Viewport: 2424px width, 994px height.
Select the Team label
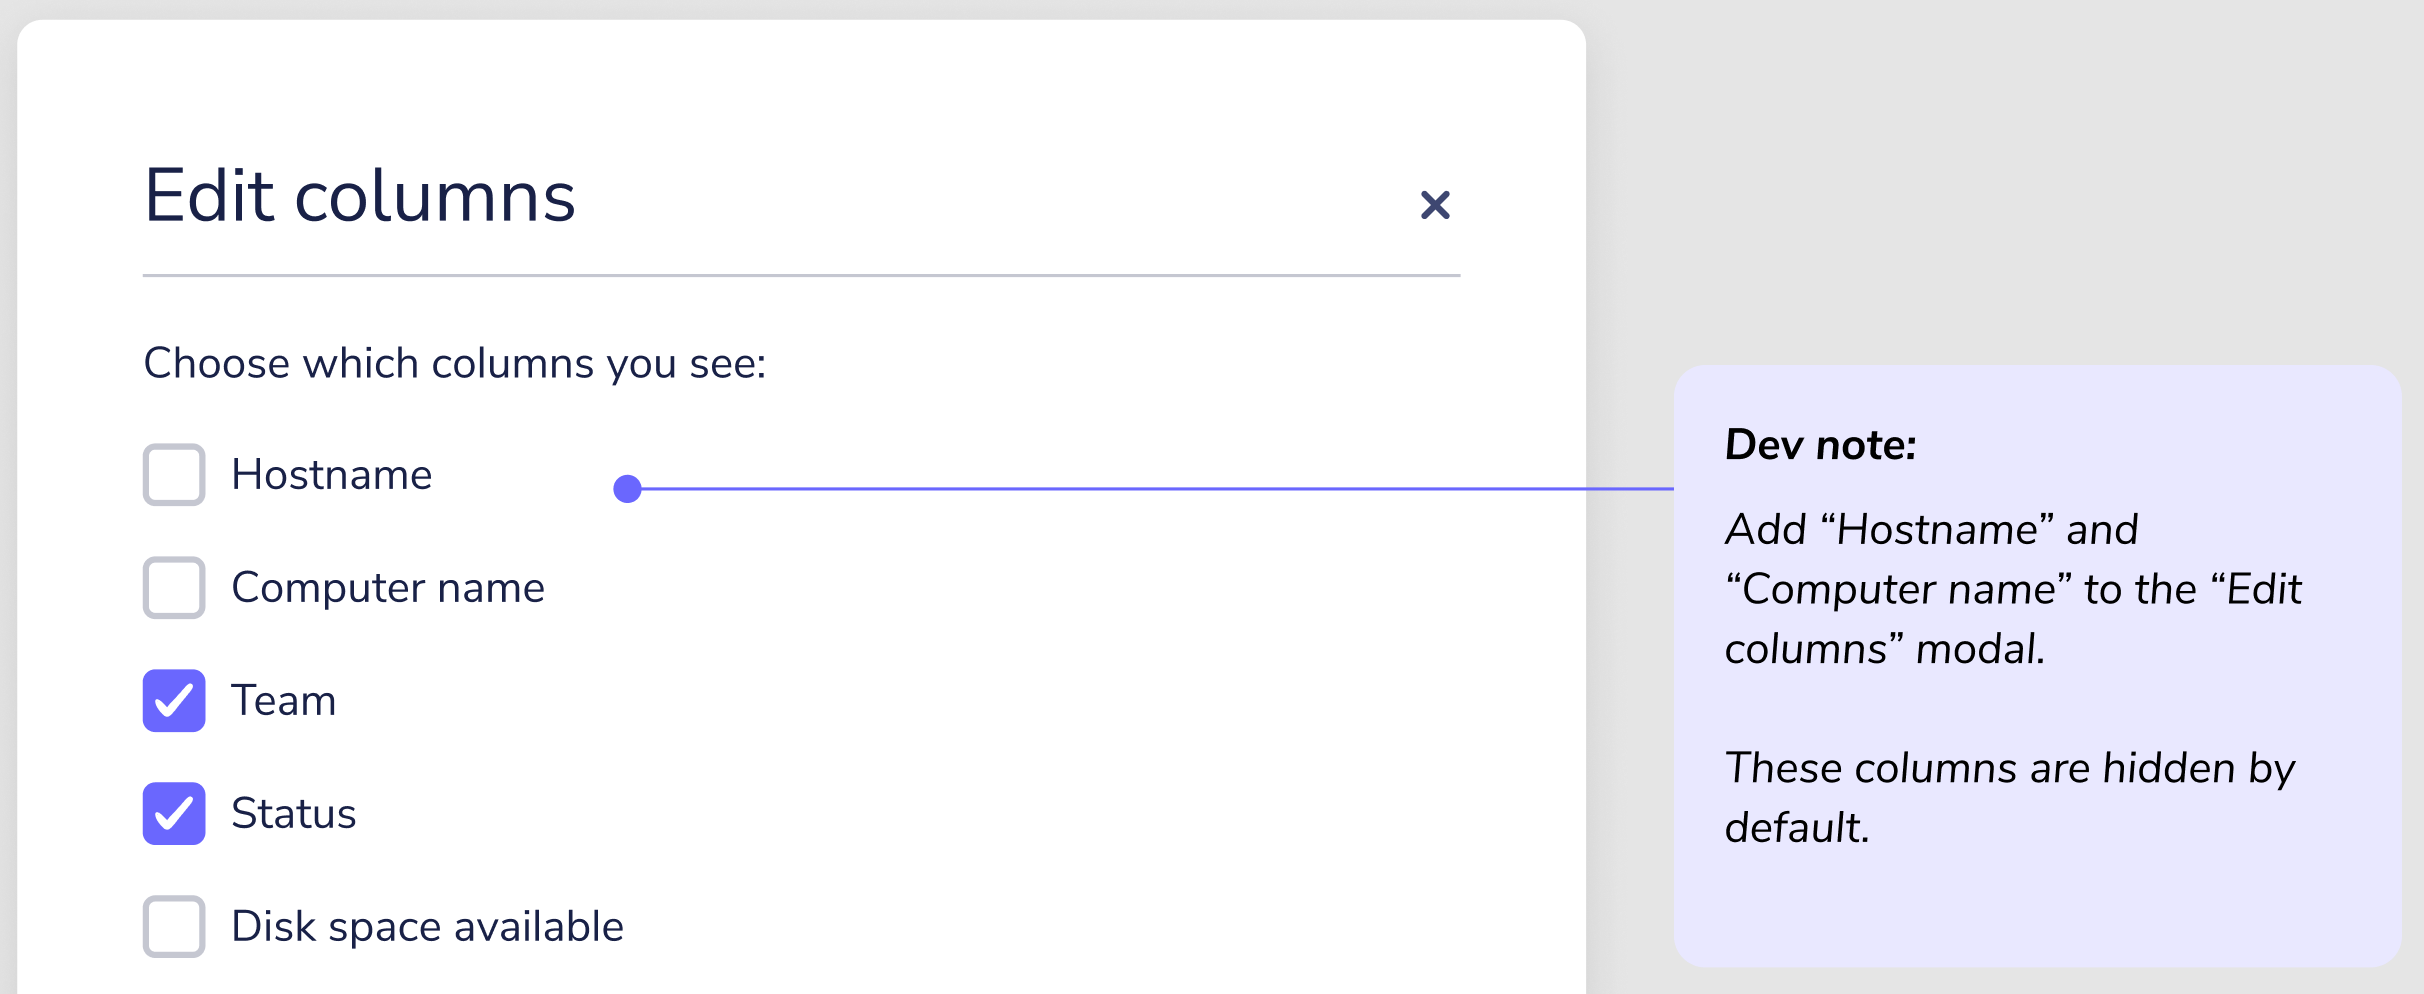[283, 701]
